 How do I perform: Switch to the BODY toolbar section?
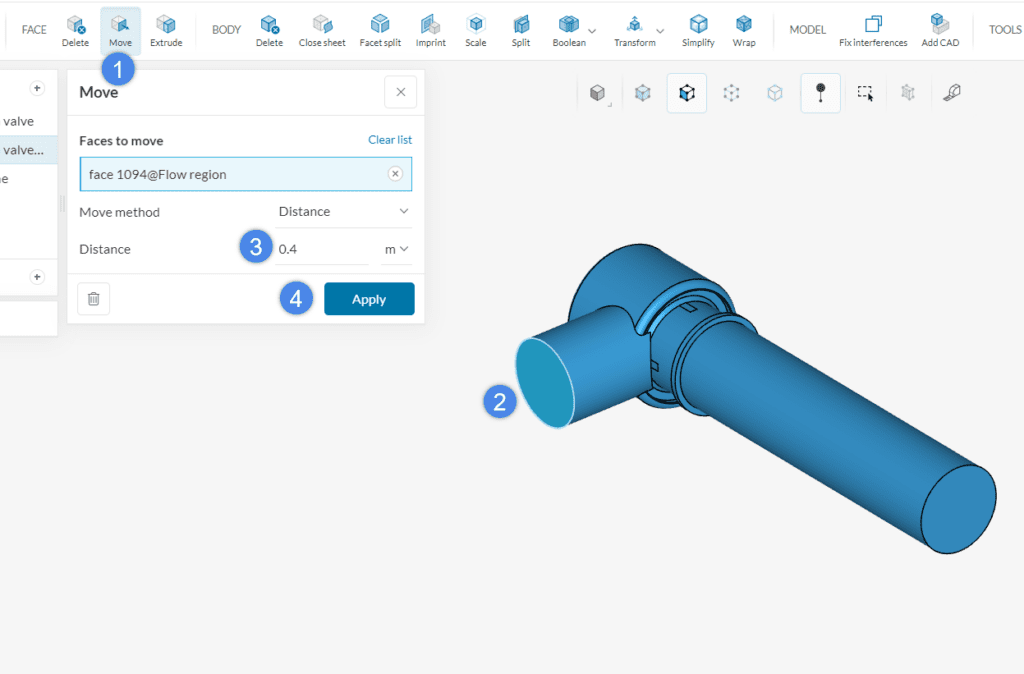coord(226,29)
